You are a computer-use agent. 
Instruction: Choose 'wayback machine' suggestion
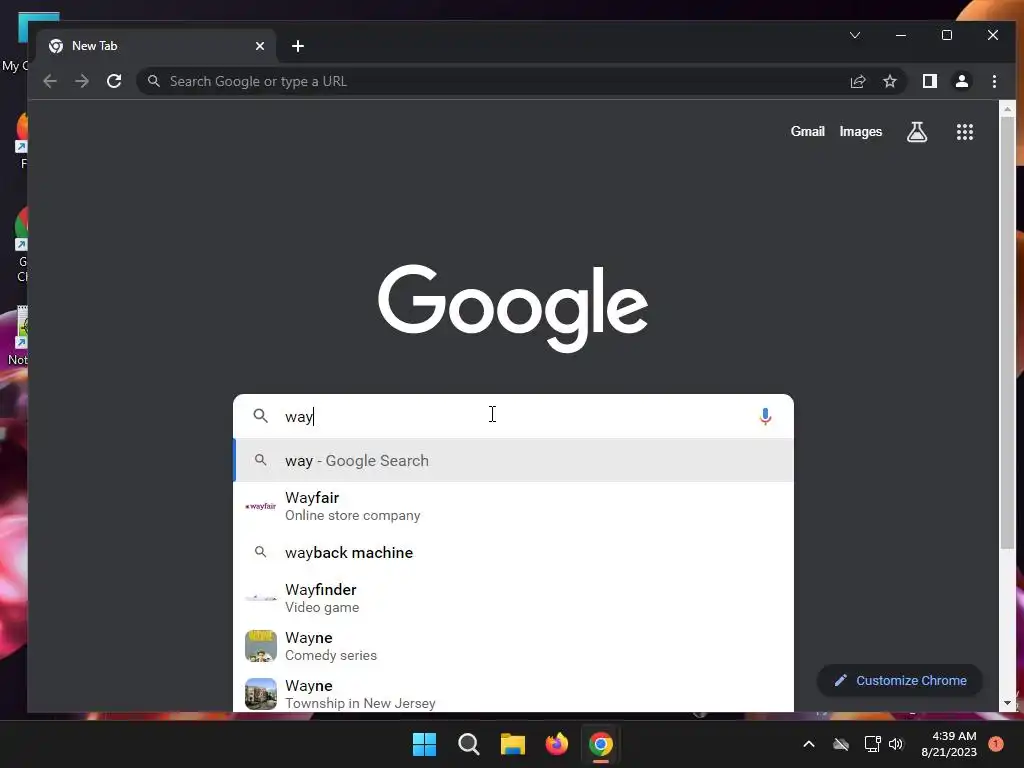pyautogui.click(x=513, y=552)
